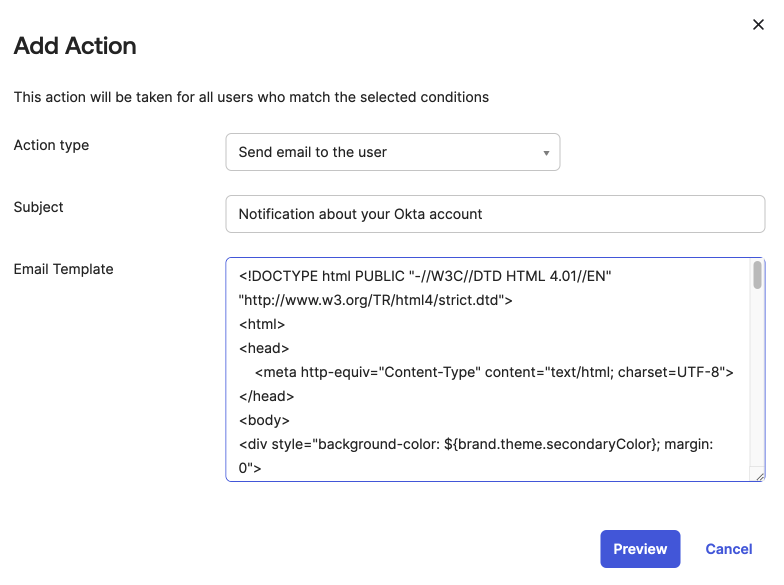Click the Email Template label
The image size is (784, 585).
click(63, 269)
